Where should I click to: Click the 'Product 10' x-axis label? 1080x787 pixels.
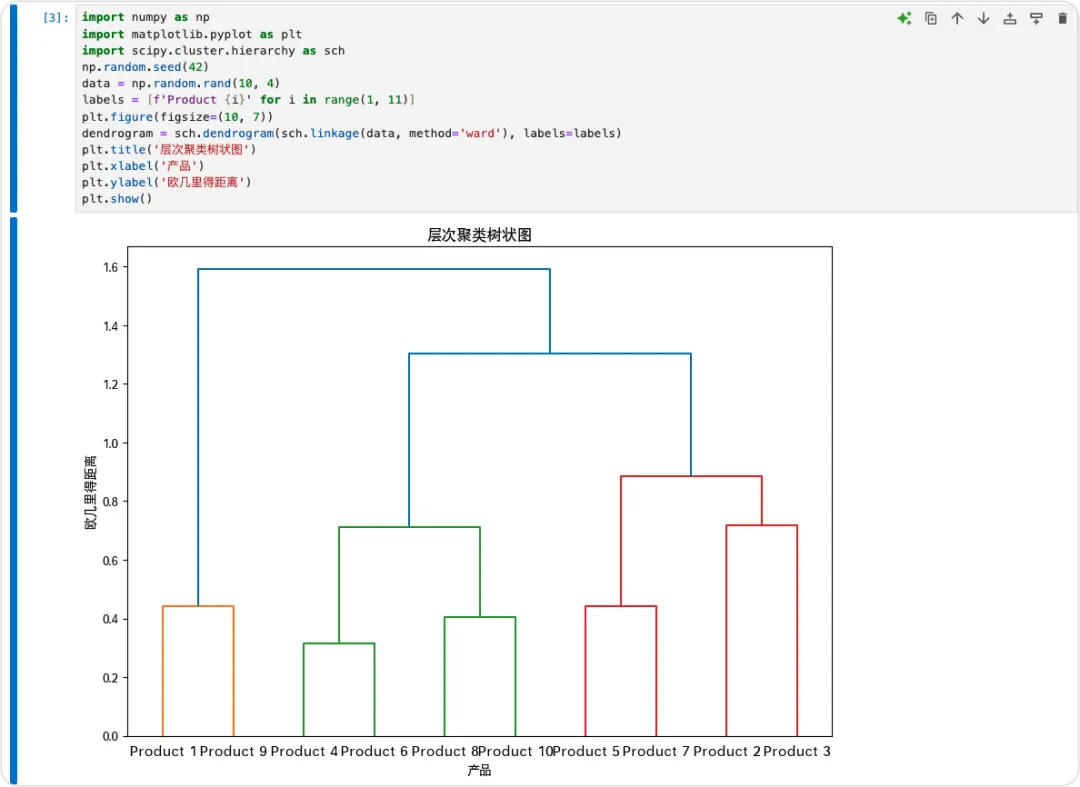pyautogui.click(x=516, y=751)
